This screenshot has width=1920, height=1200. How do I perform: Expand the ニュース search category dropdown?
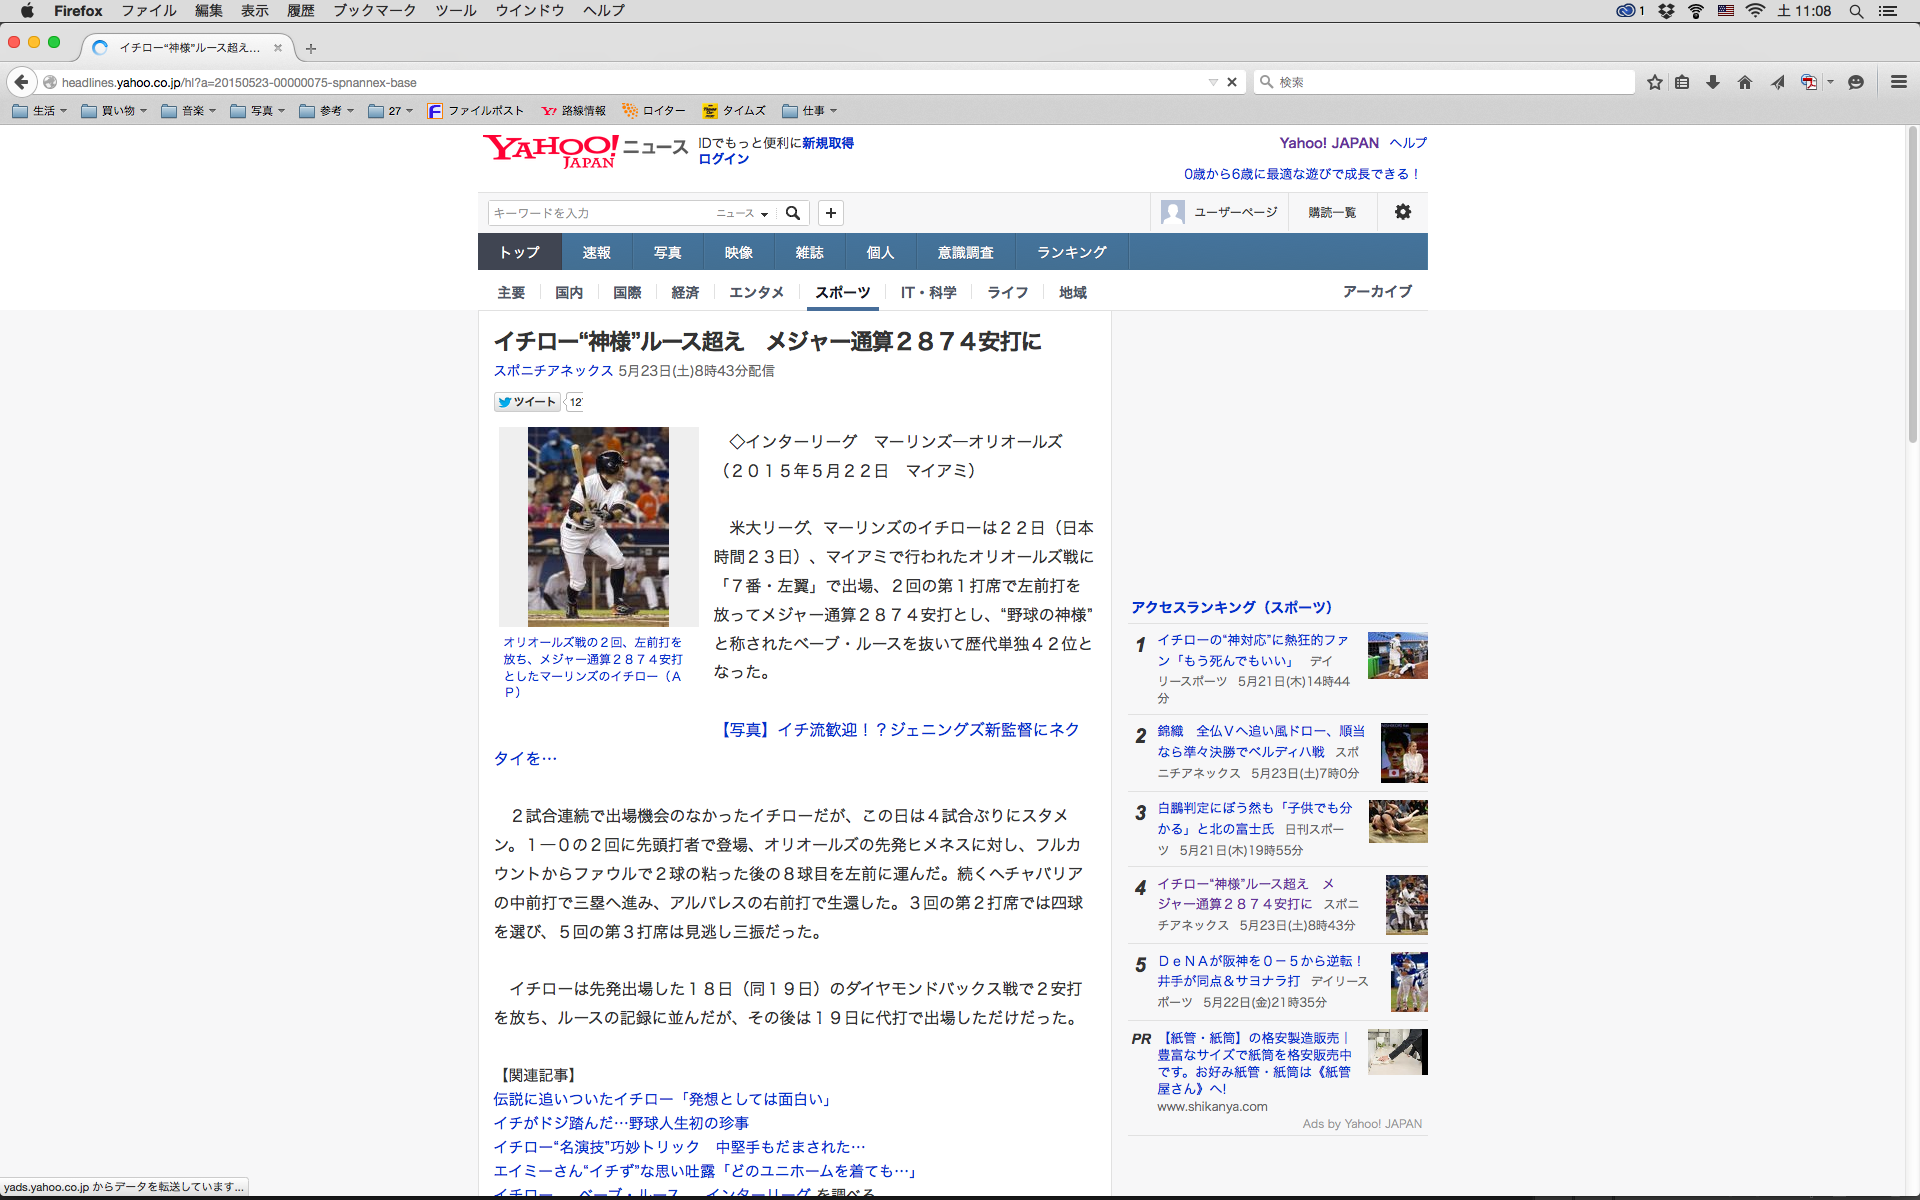pos(743,213)
